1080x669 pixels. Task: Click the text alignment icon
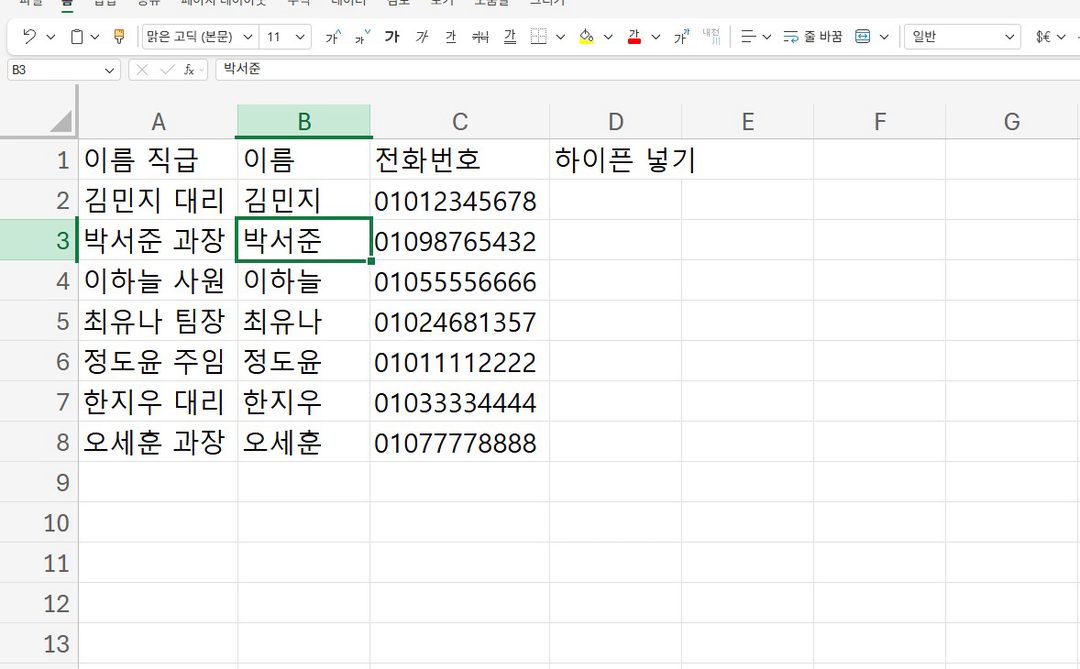(x=748, y=37)
